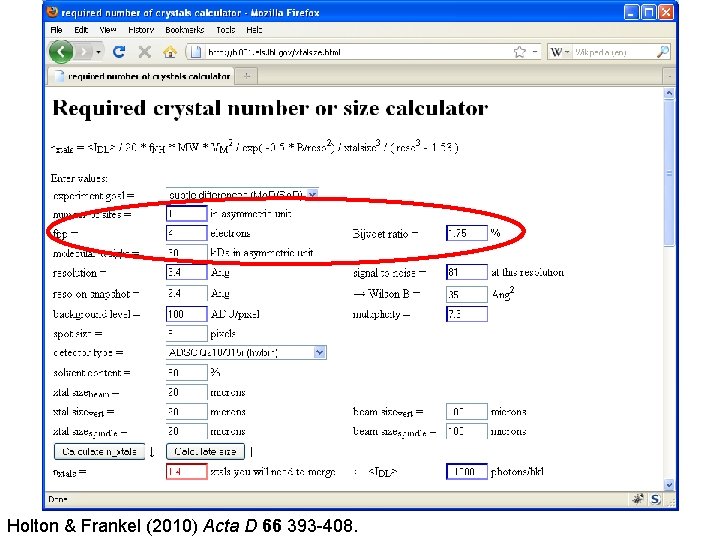The width and height of the screenshot is (720, 540).
Task: Click the Firefox logo in title bar
Action: [53, 12]
